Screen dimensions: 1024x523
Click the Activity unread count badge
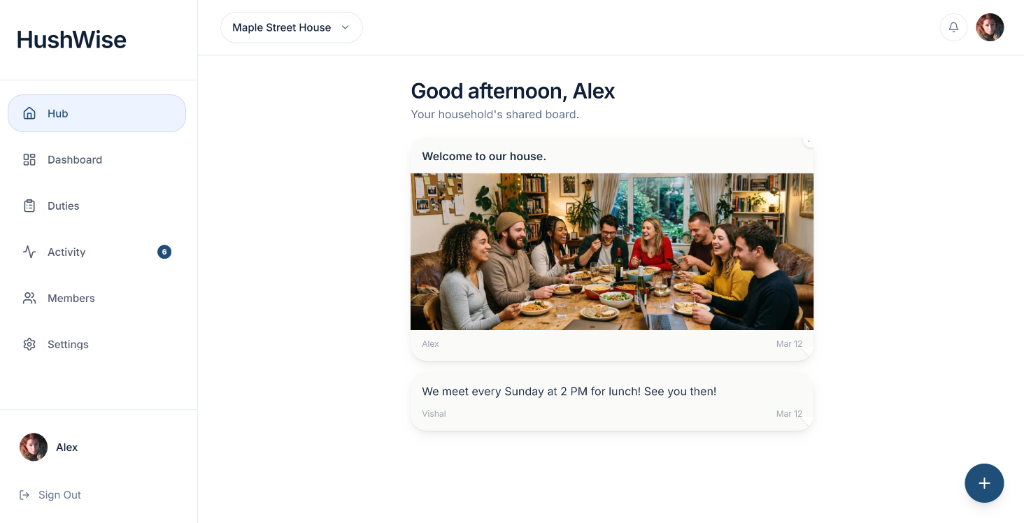coord(164,252)
